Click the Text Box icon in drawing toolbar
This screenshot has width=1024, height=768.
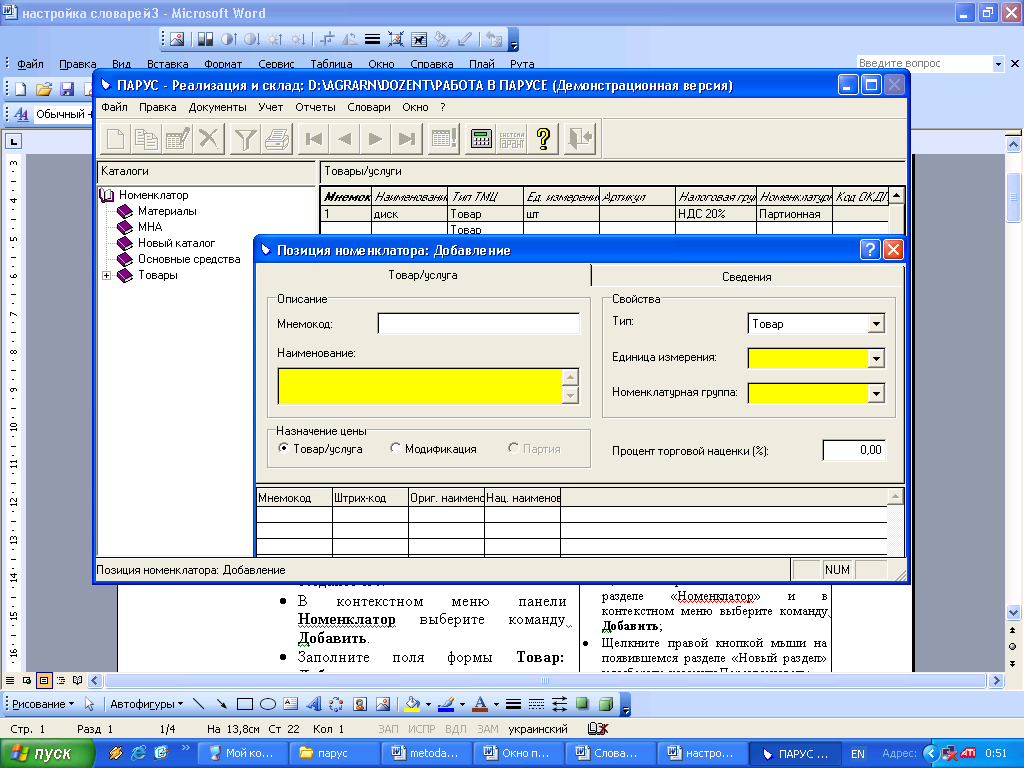click(x=291, y=704)
